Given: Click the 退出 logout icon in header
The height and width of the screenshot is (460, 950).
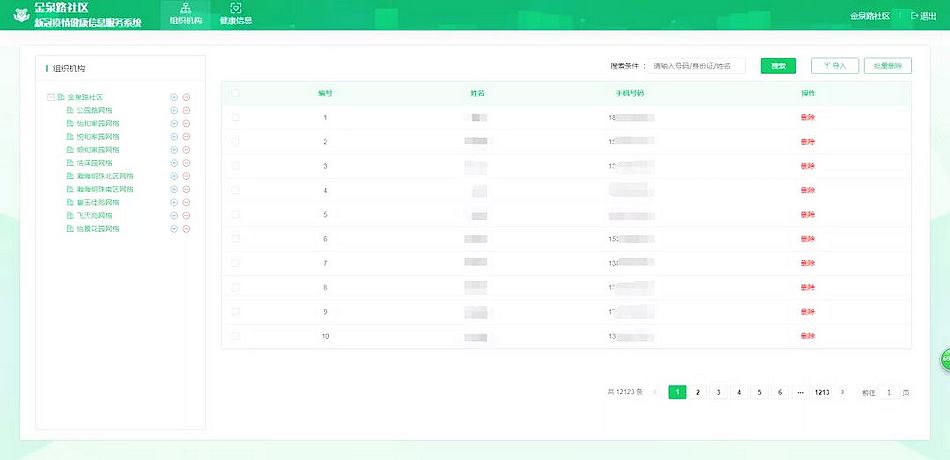Looking at the screenshot, I should click(915, 15).
